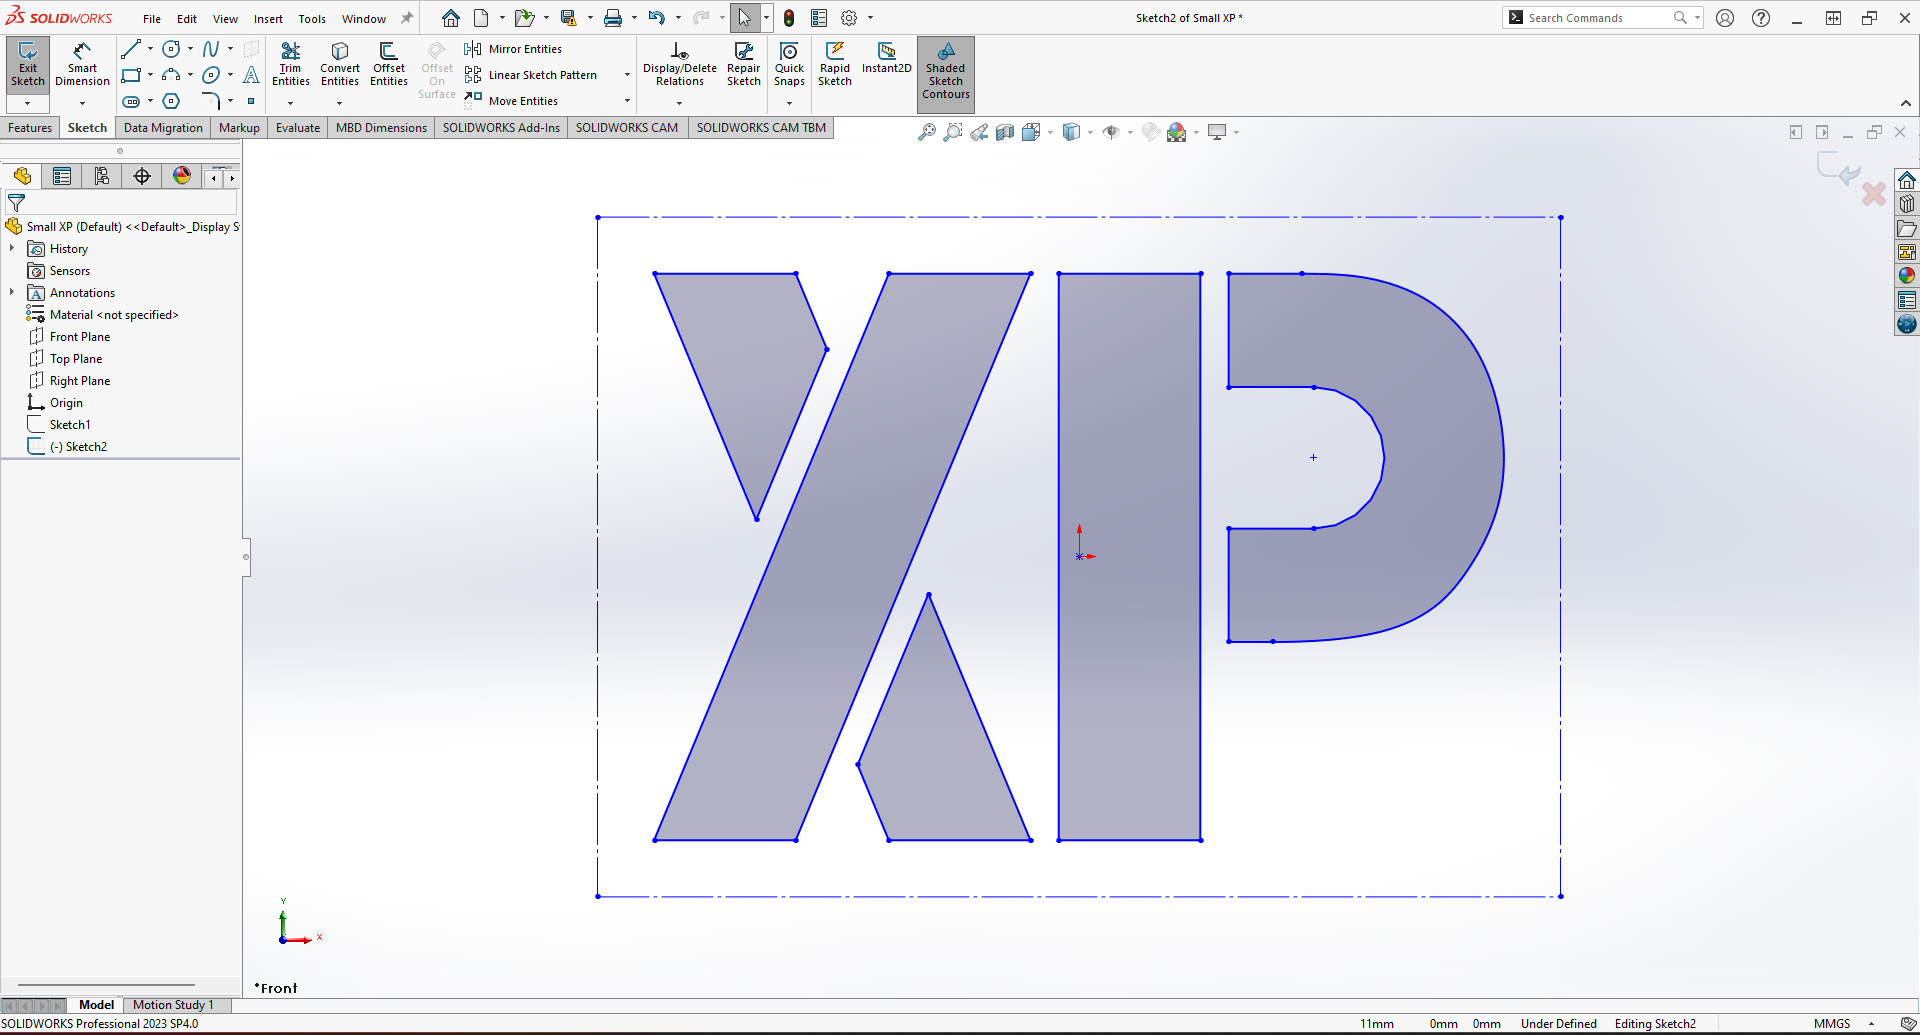The image size is (1920, 1035).
Task: Select the Centerpoint Arc tool
Action: click(x=171, y=75)
